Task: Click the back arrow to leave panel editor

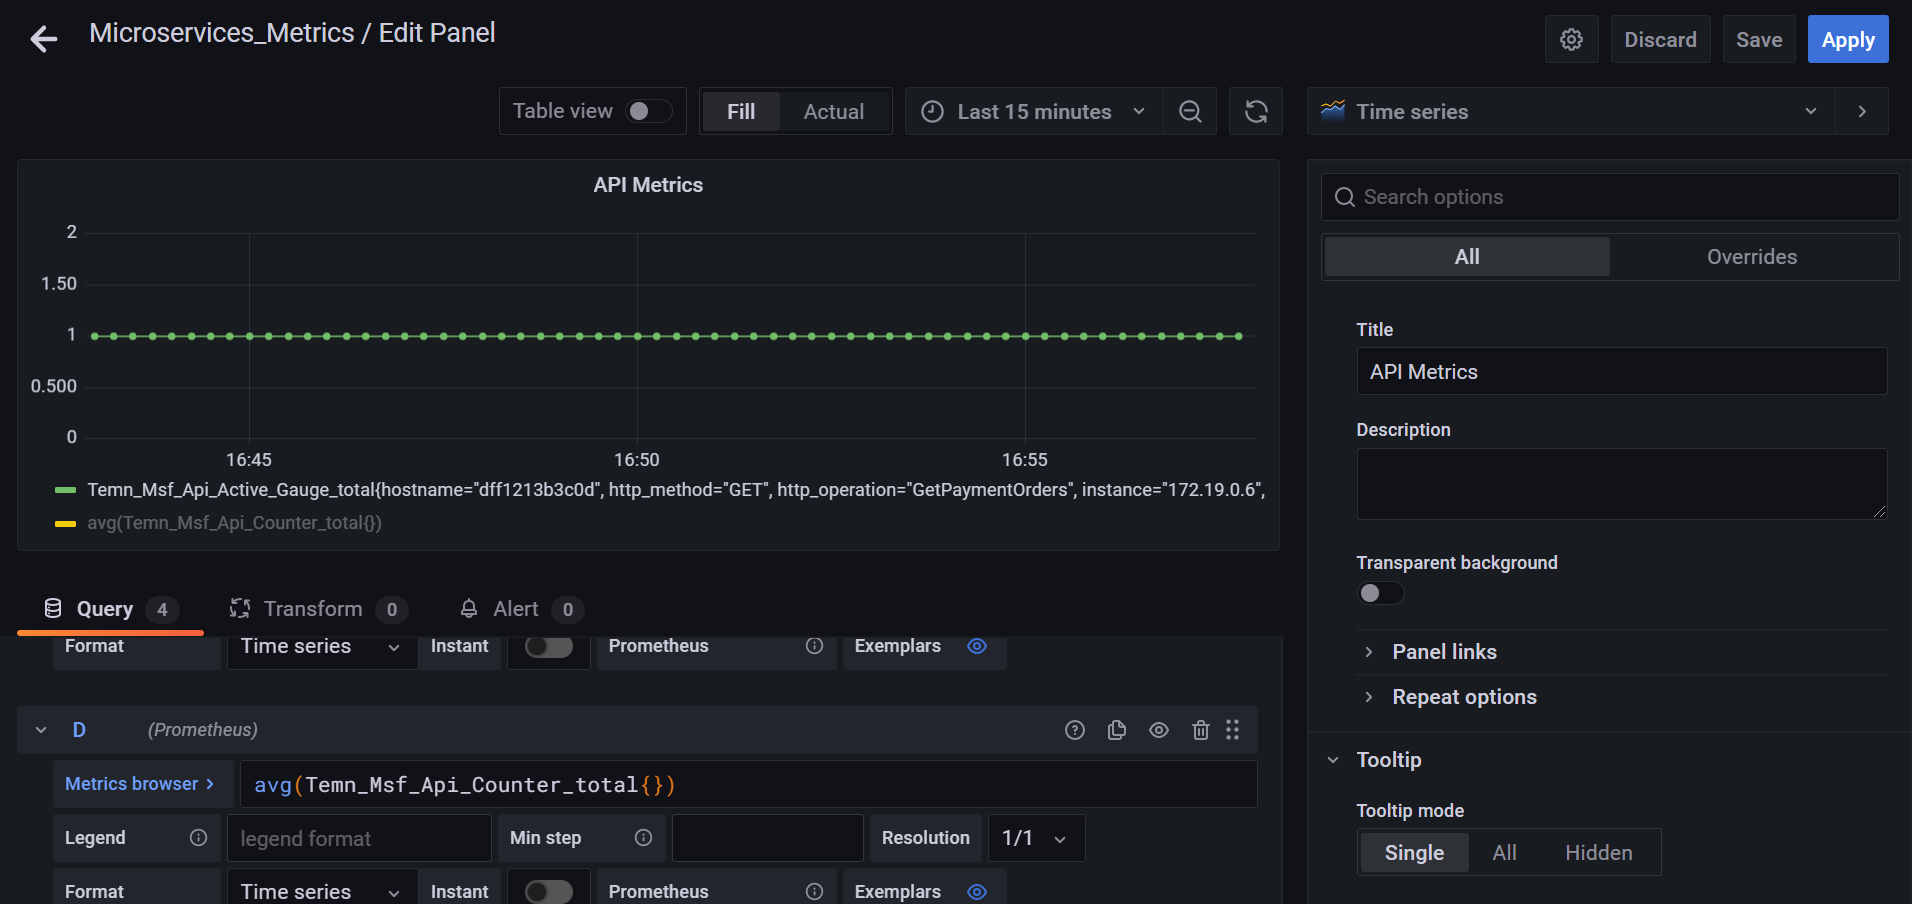Action: tap(44, 40)
